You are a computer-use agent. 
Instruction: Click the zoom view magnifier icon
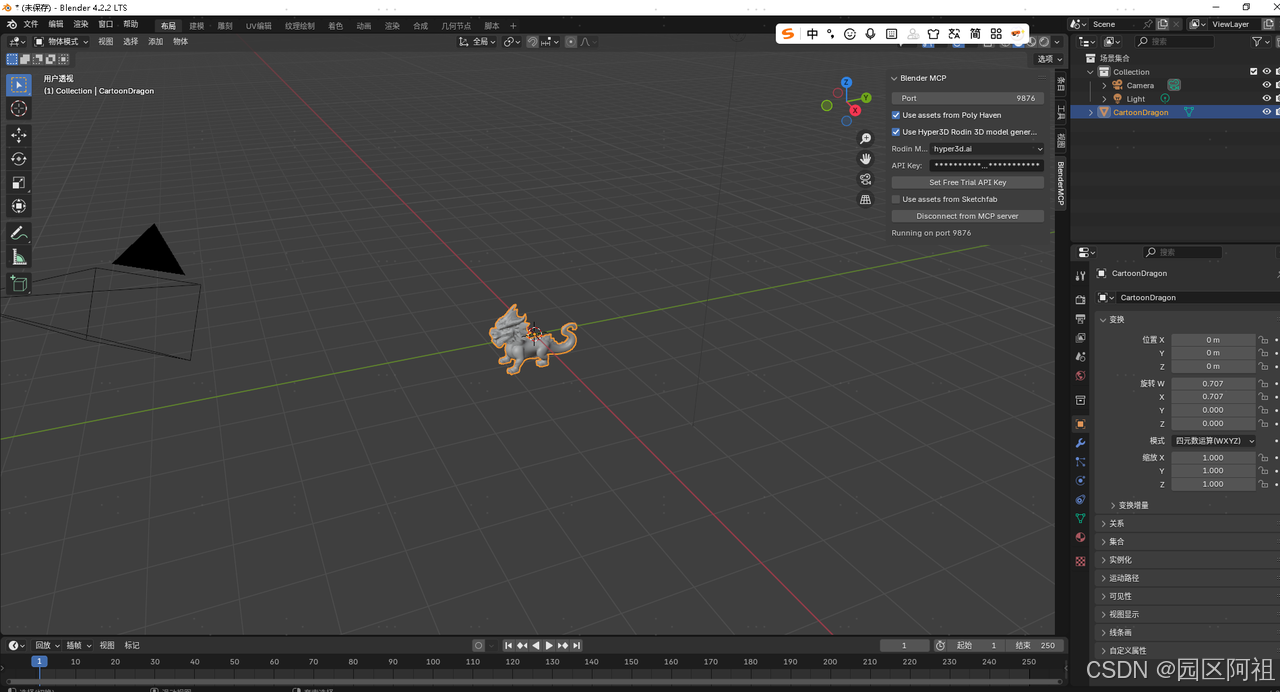(x=866, y=138)
